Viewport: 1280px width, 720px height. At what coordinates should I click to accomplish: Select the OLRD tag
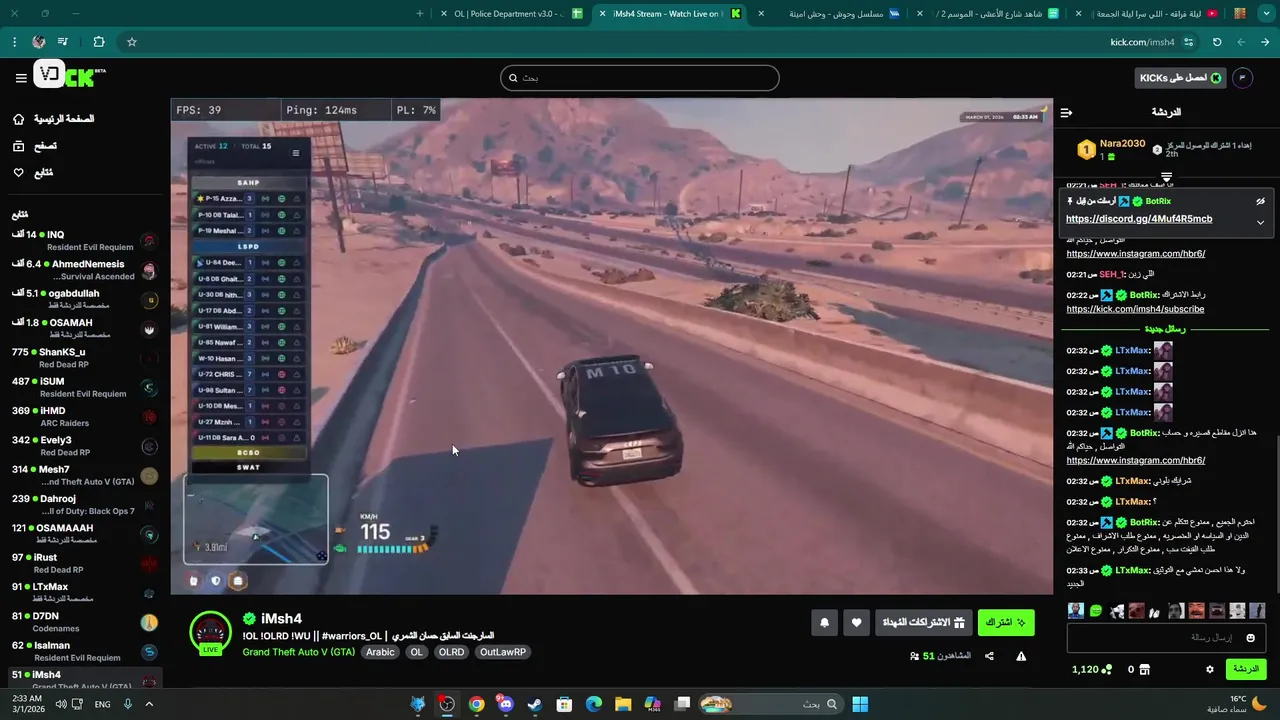pyautogui.click(x=451, y=652)
